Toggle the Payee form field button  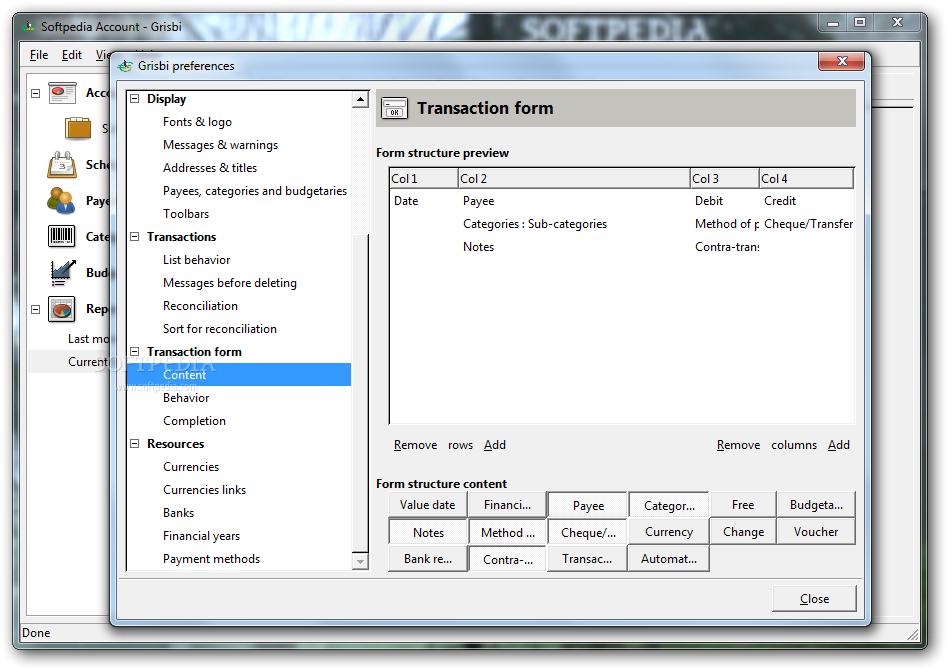click(x=588, y=506)
